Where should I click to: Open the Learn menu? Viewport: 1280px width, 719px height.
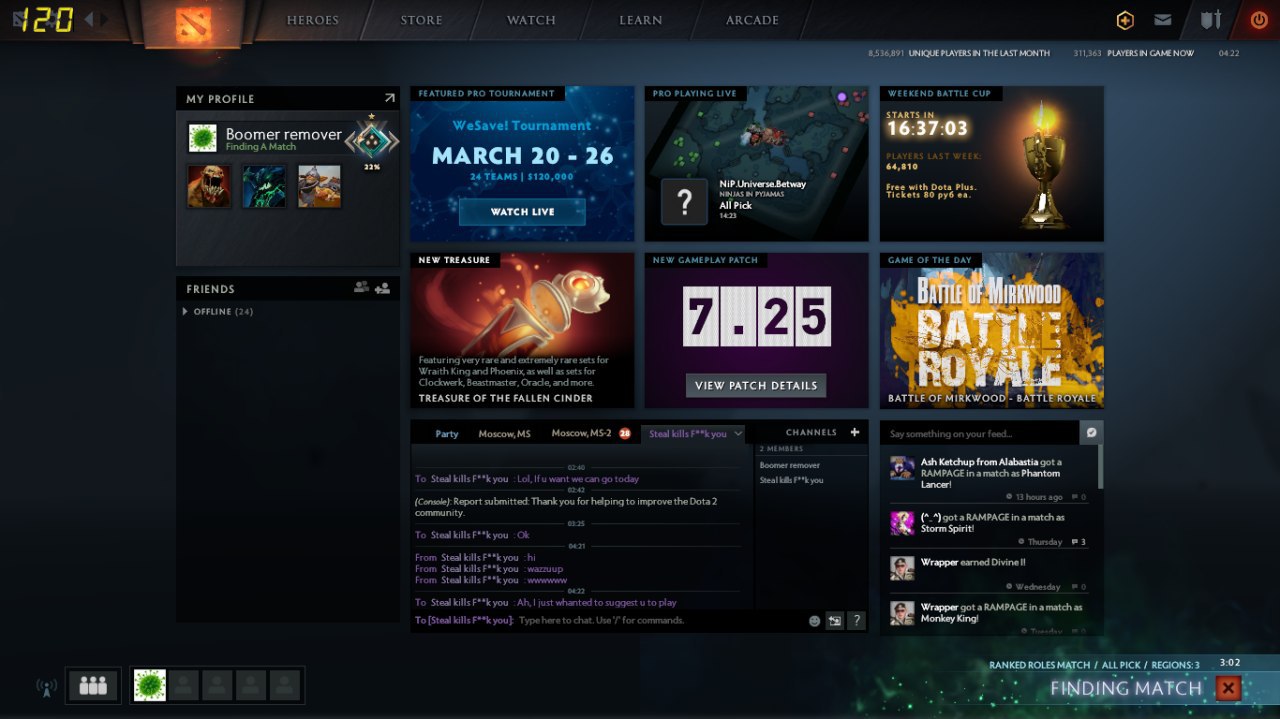tap(640, 20)
